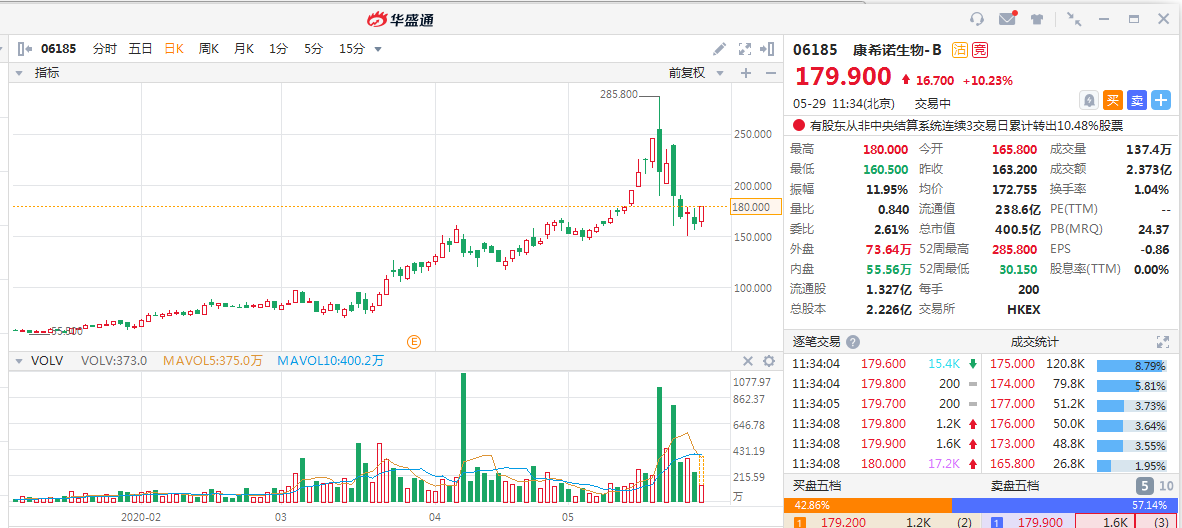Buy stock with 买 button
Image resolution: width=1182 pixels, height=528 pixels.
tap(1113, 100)
